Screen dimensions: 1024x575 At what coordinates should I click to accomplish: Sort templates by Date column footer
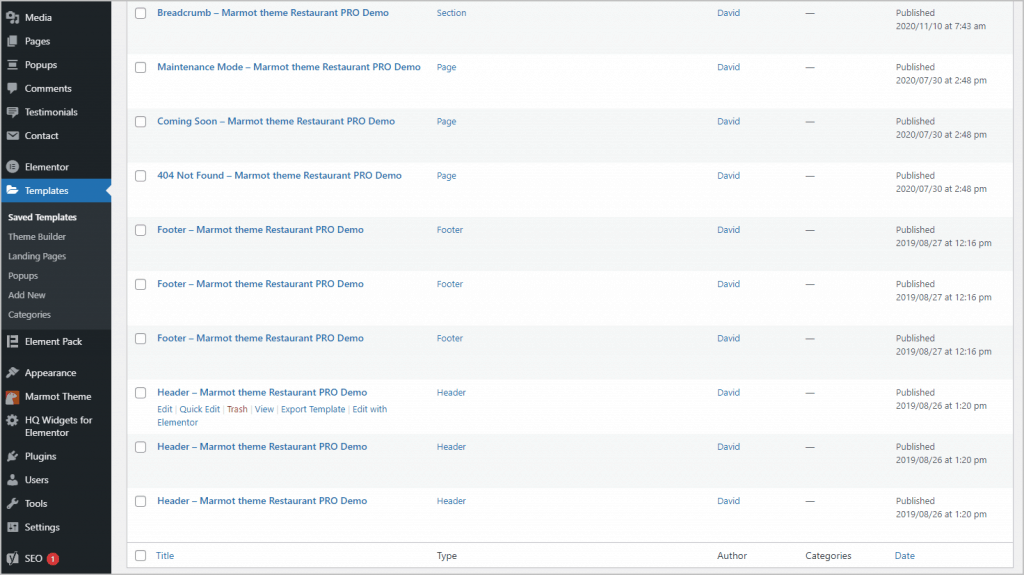(x=904, y=556)
